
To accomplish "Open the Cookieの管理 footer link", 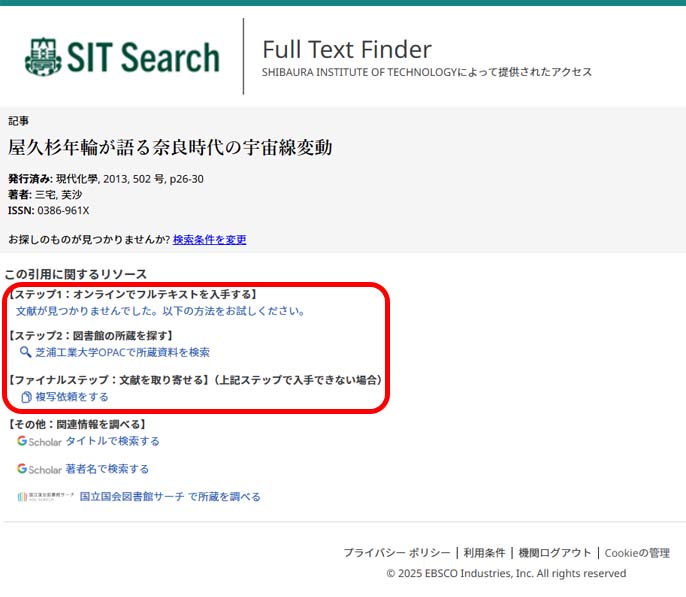I will [637, 553].
